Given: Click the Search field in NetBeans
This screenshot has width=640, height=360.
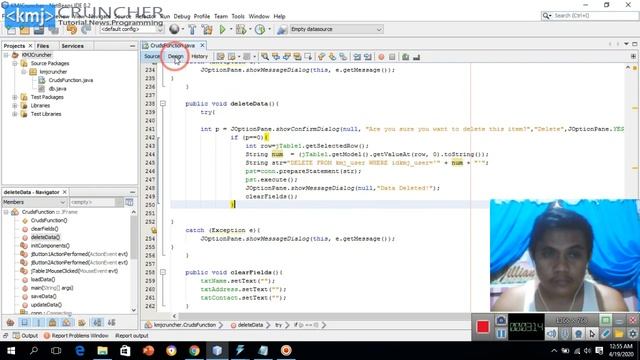Looking at the screenshot, I should [x=590, y=16].
